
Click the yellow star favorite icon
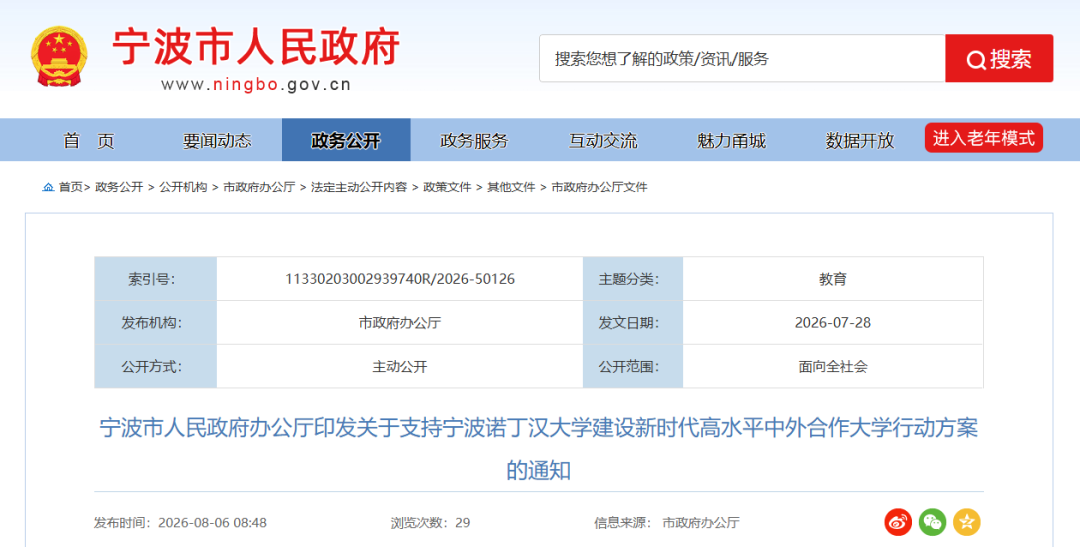[966, 522]
